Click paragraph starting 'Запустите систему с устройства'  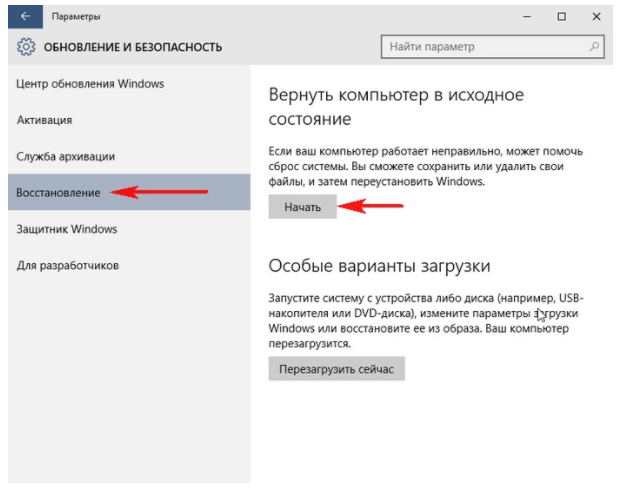426,320
